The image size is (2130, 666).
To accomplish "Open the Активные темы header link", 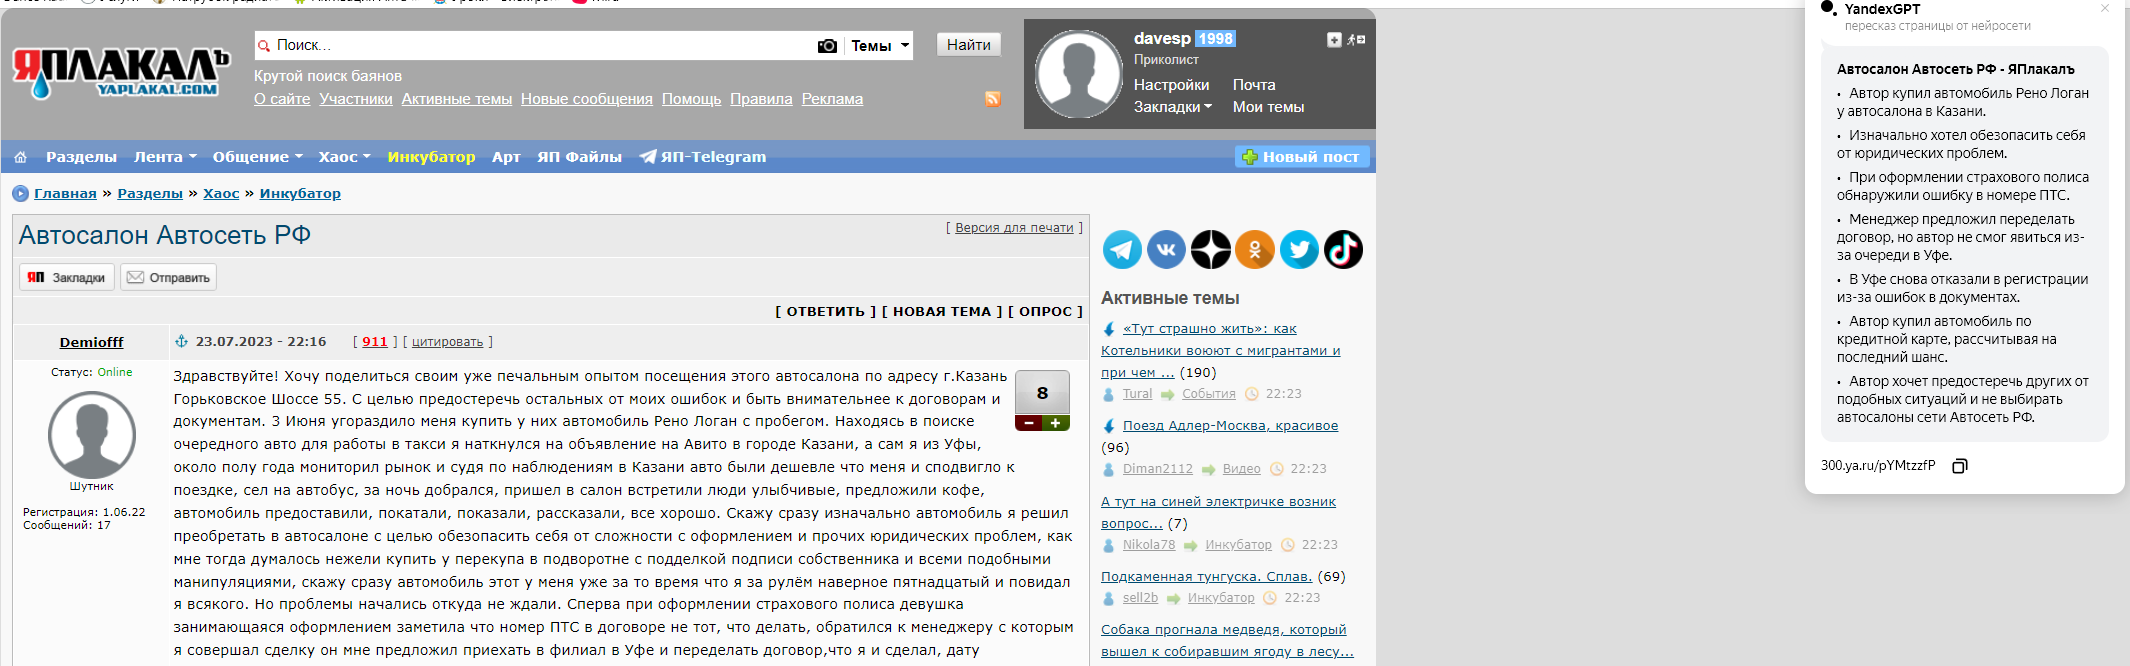I will tap(457, 99).
